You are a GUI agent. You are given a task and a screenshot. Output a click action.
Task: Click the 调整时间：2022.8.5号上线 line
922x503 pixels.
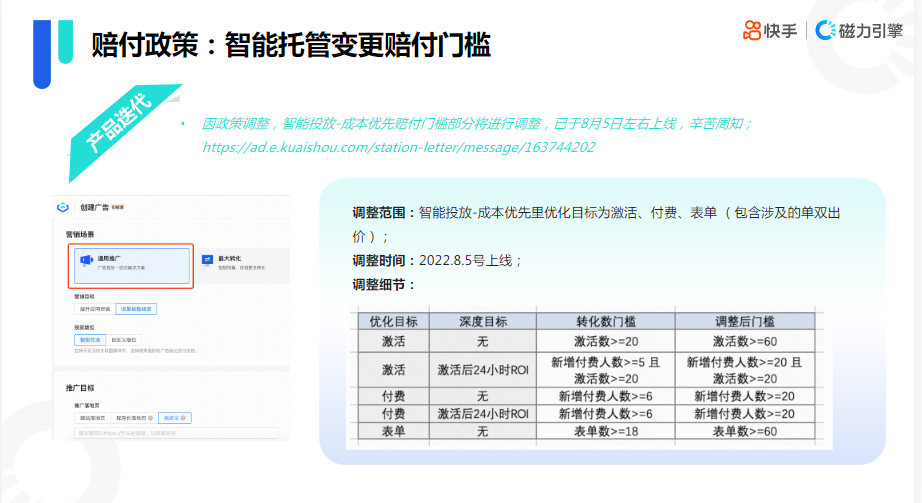tap(437, 261)
